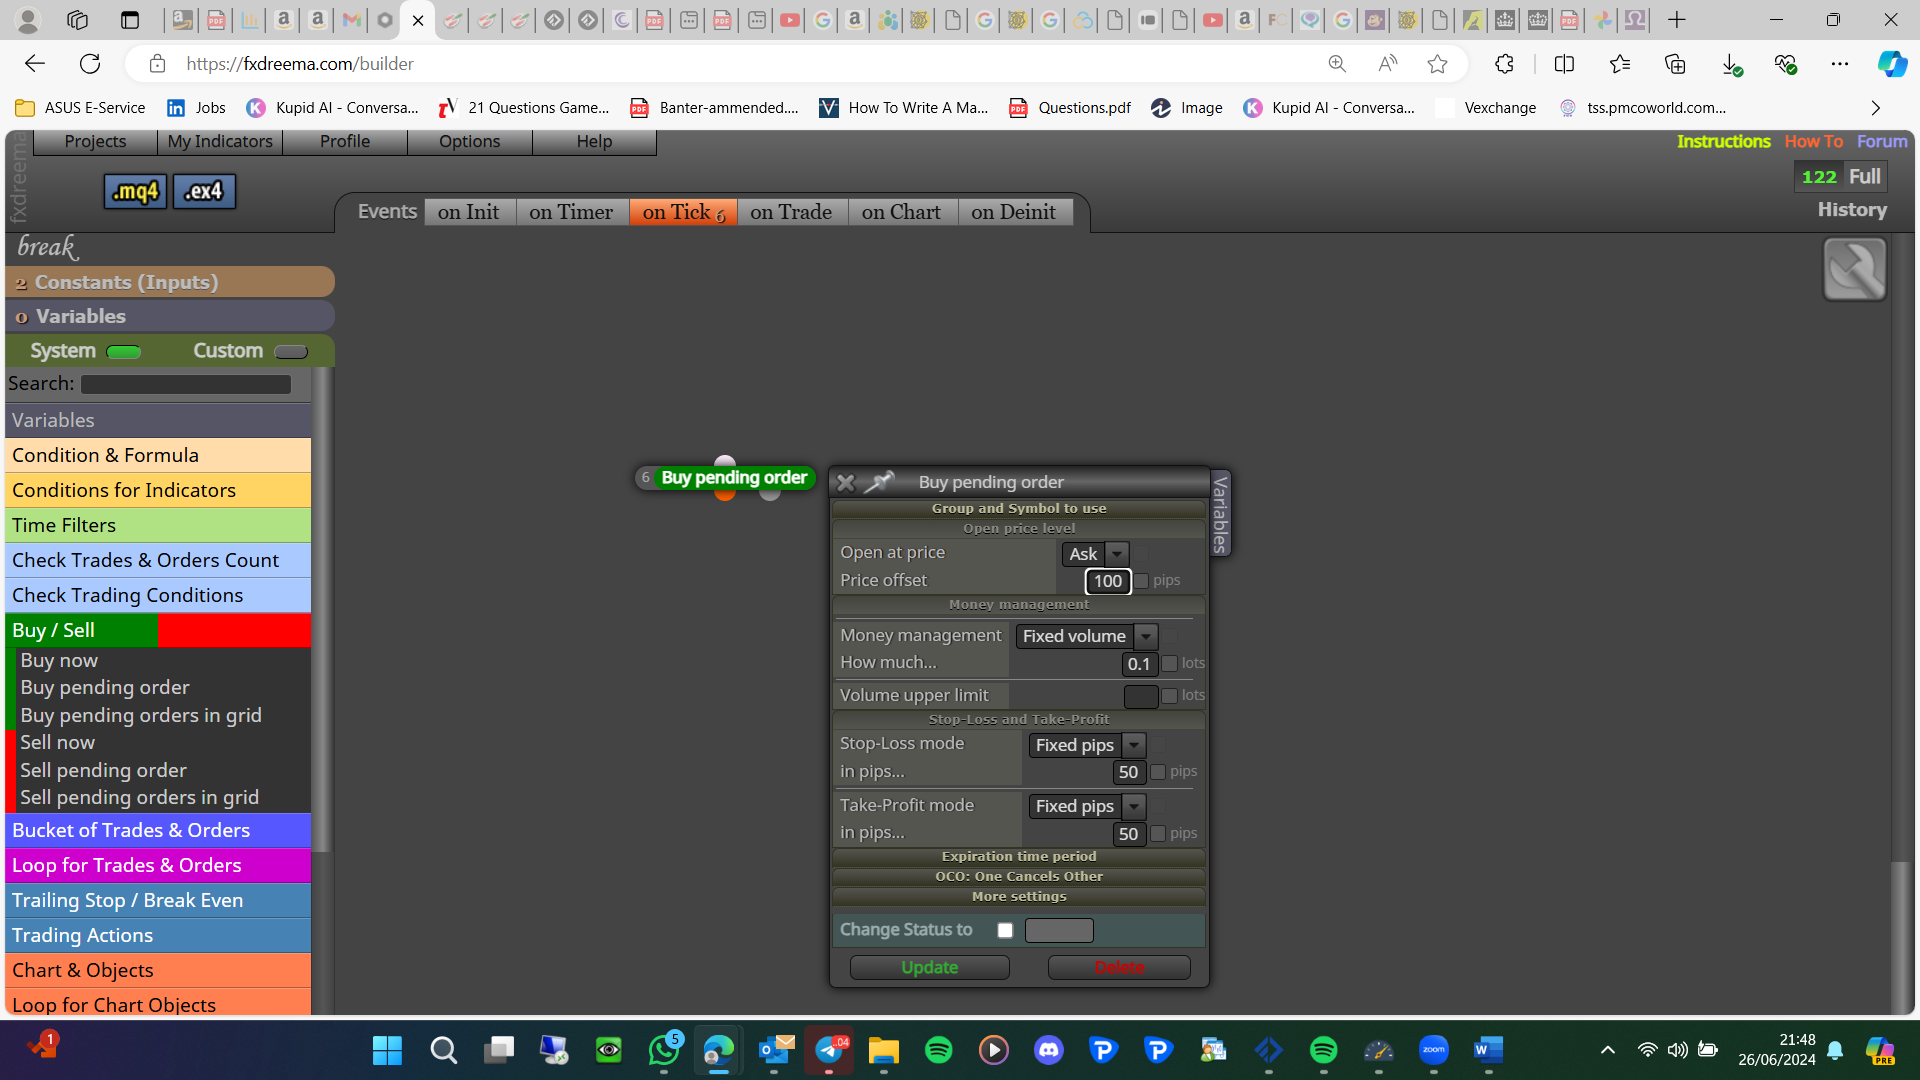Close the Buy pending order dialog with X
1920x1080 pixels.
845,483
